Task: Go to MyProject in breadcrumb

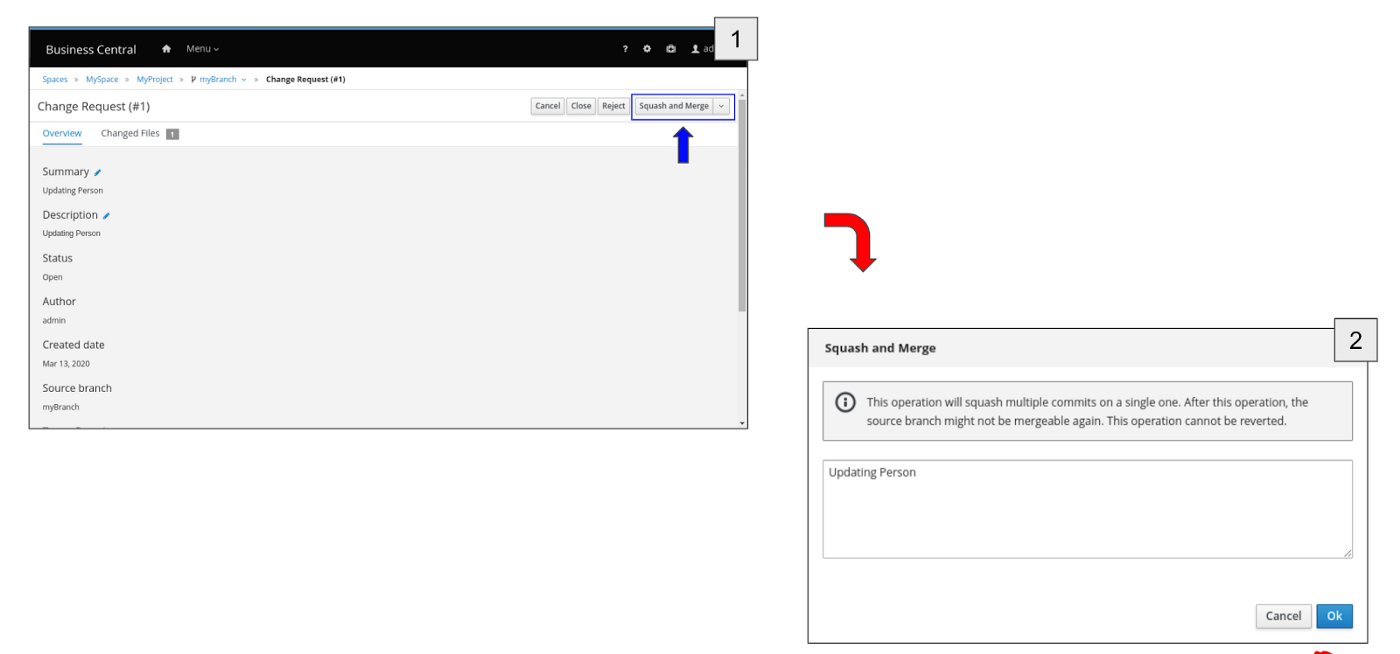Action: (155, 80)
